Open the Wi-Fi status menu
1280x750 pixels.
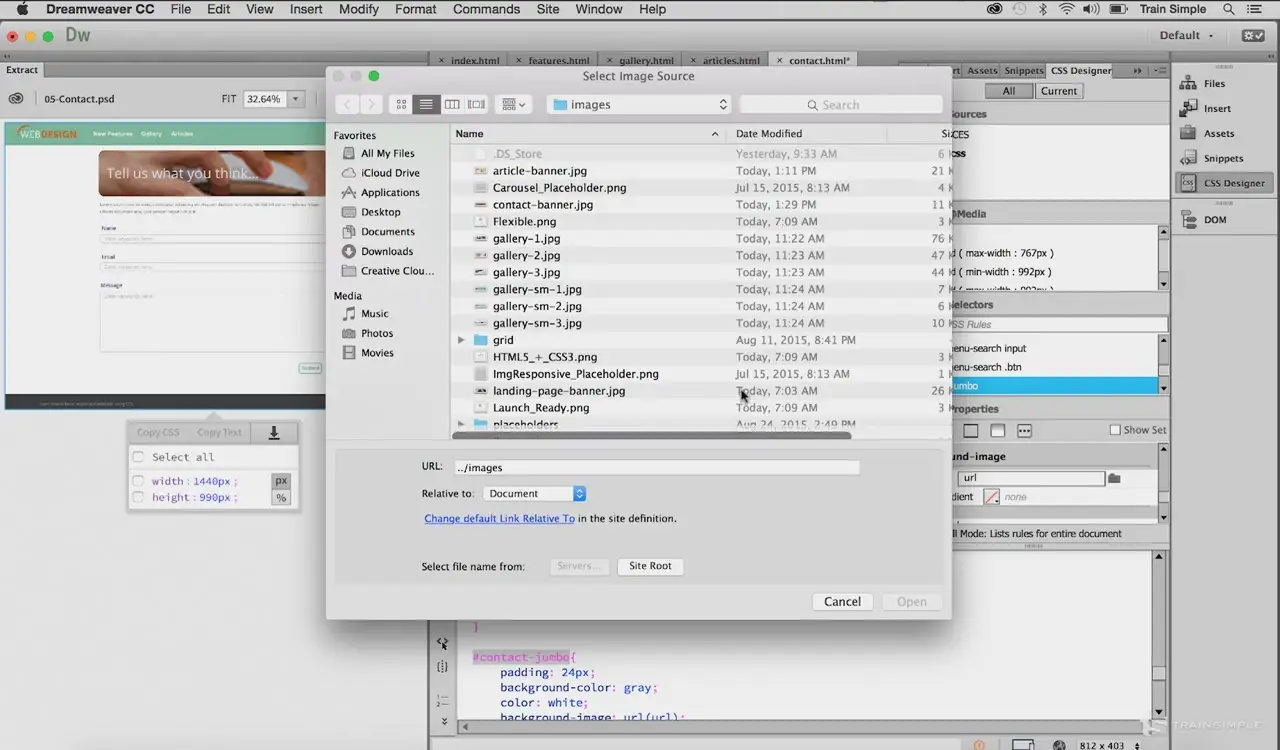tap(1066, 9)
